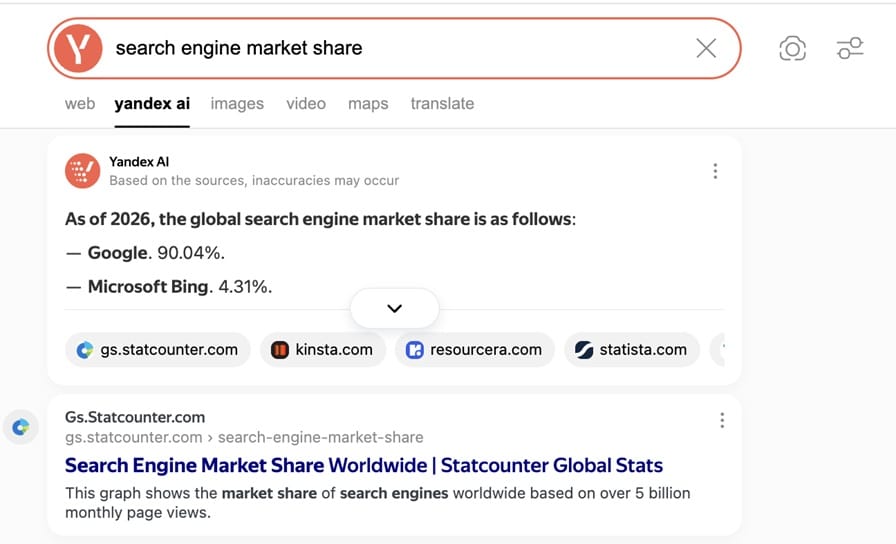Open Yandex AI answer options menu
Screen dimensions: 896x544
tap(715, 171)
